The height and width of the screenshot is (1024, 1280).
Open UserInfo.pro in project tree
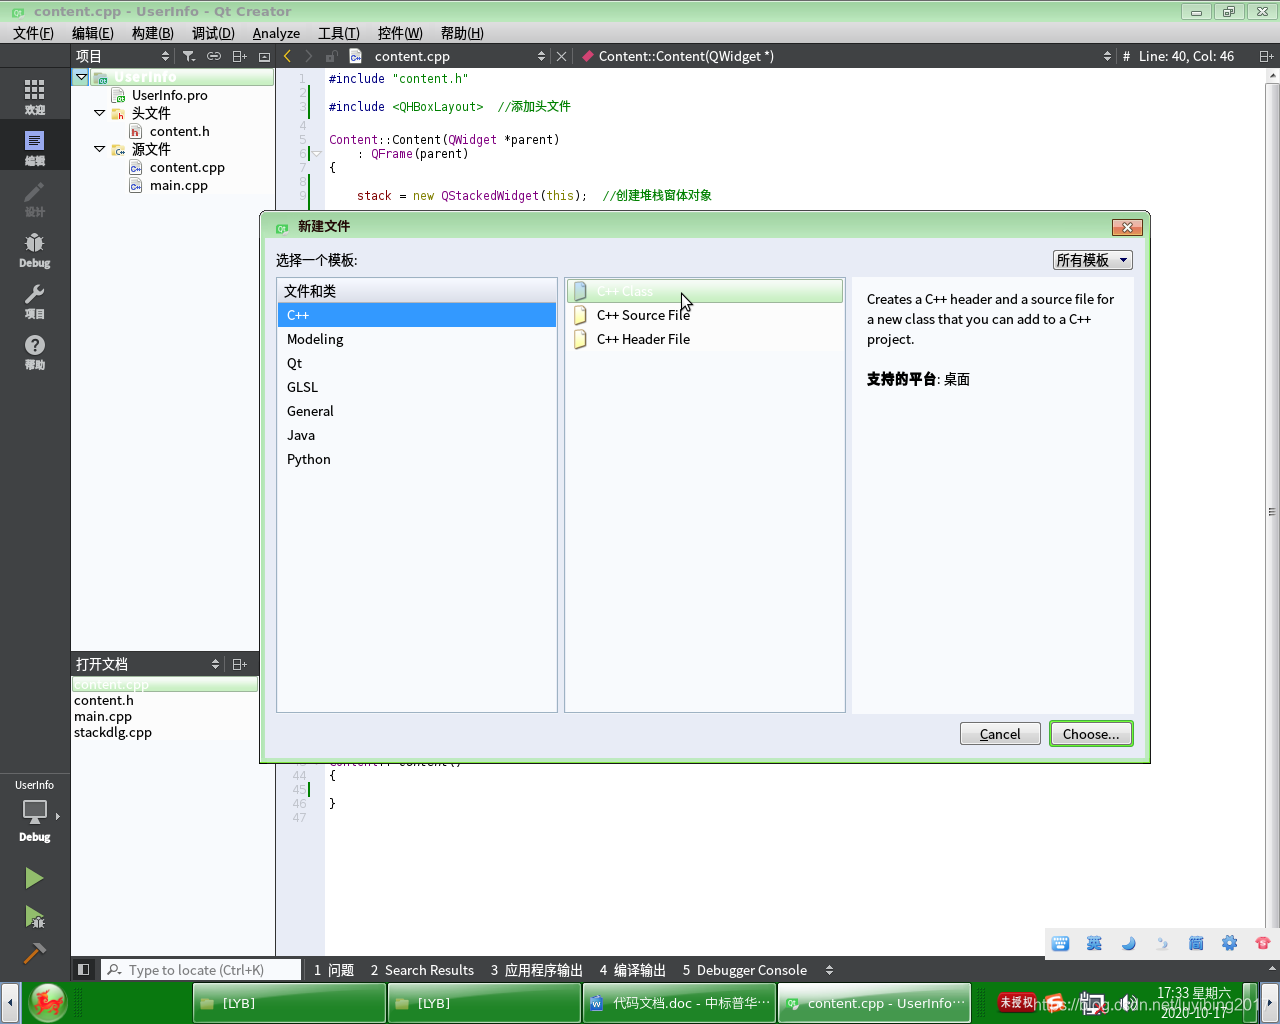[x=169, y=95]
